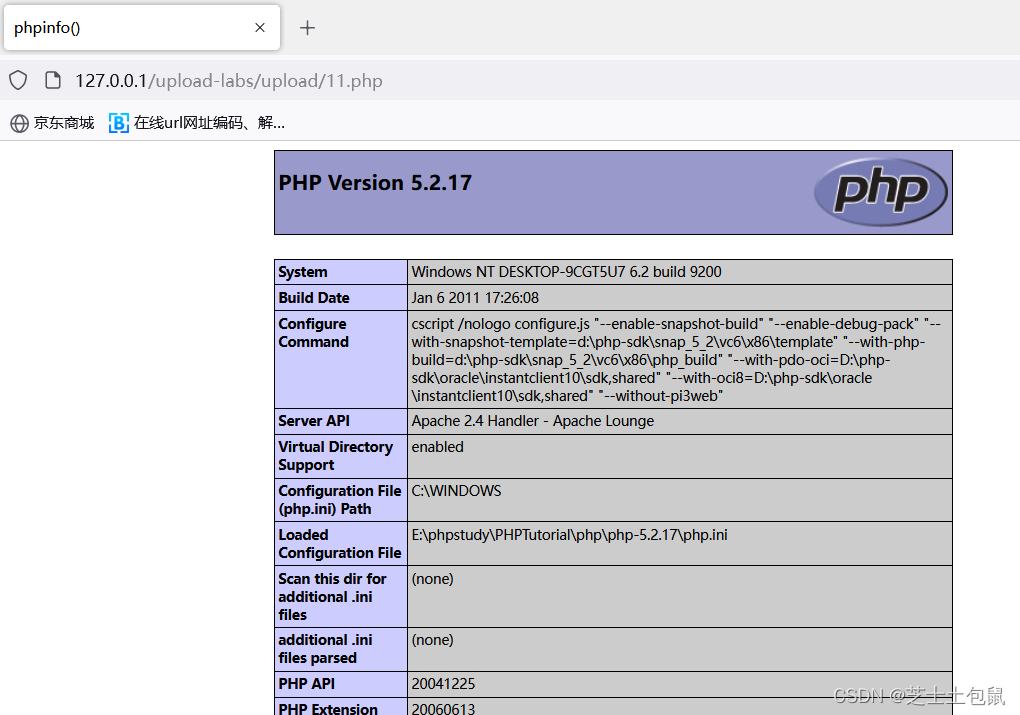Screen dimensions: 1020x715
Task: Close the phpinfo() tab
Action: (260, 27)
